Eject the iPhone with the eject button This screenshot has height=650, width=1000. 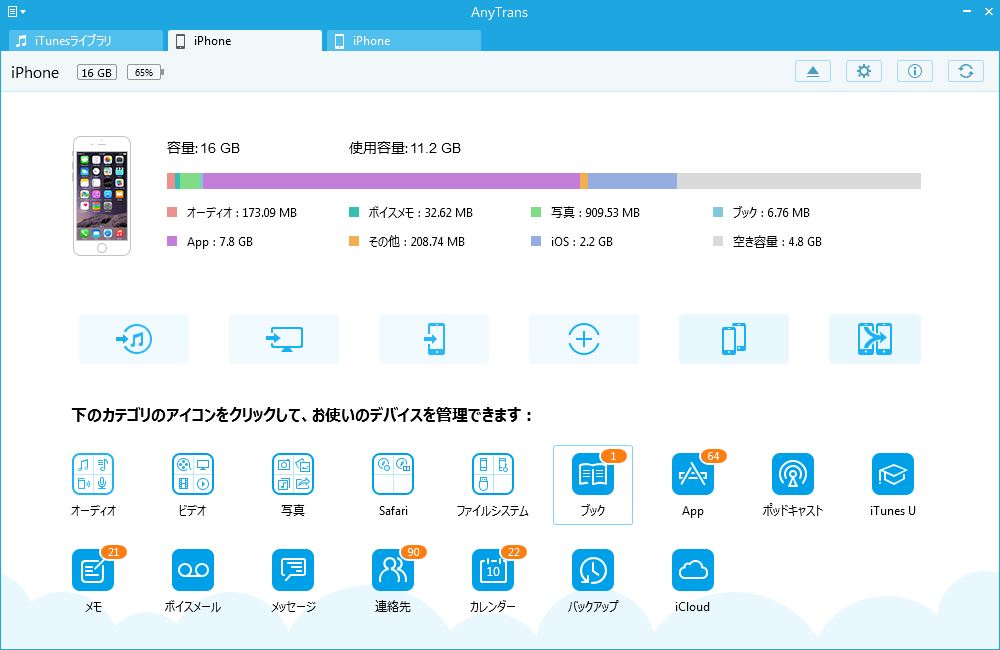click(x=812, y=71)
